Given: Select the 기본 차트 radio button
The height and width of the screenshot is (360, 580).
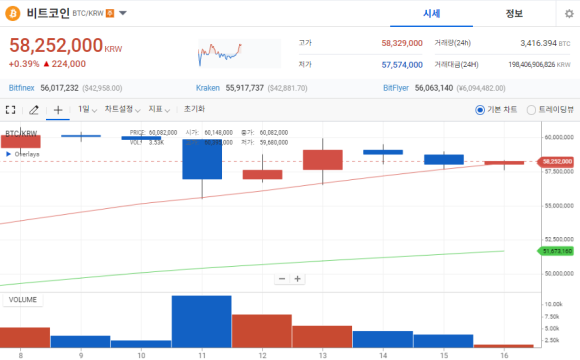Looking at the screenshot, I should 480,110.
